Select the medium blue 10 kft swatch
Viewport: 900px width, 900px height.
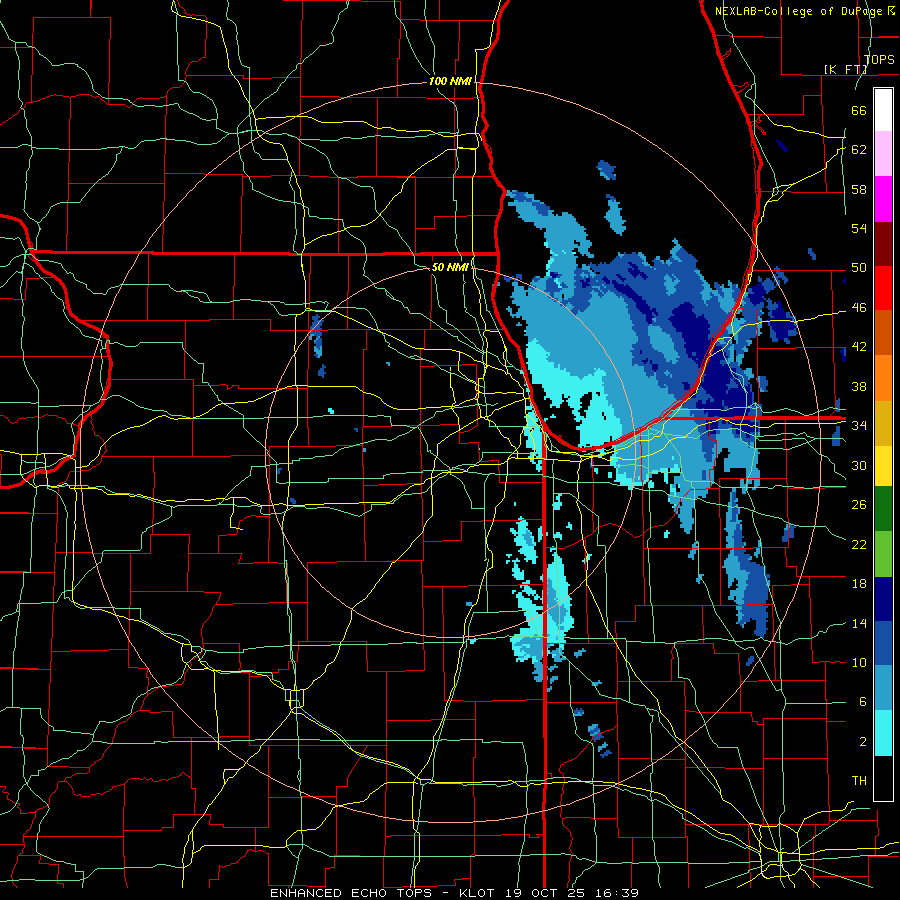tap(883, 643)
